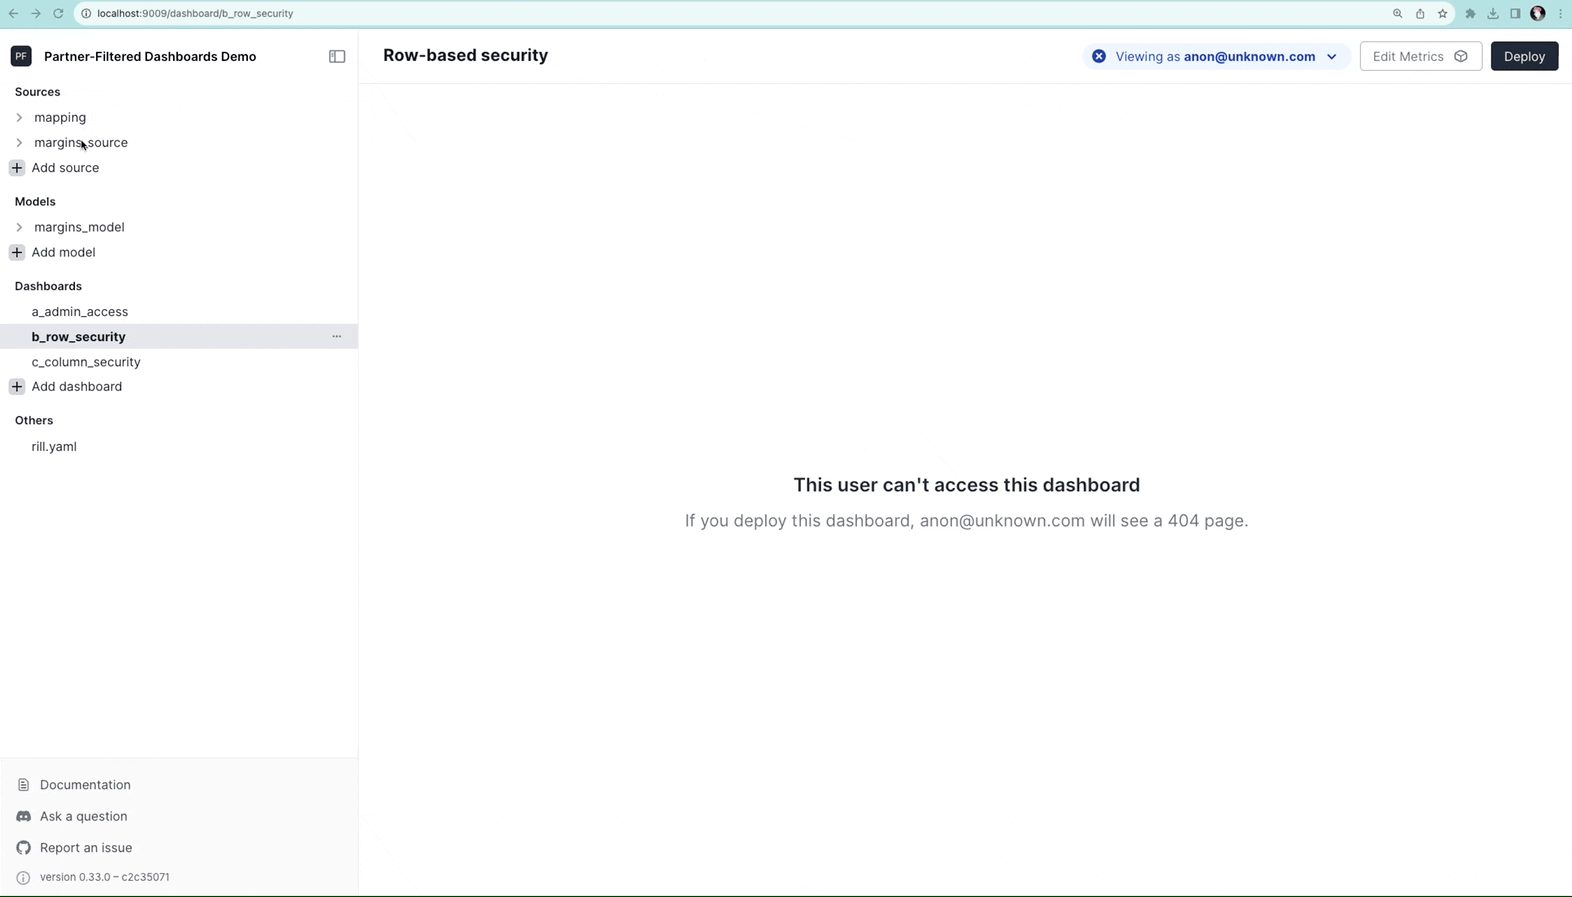Click the Deploy button

[x=1524, y=57]
